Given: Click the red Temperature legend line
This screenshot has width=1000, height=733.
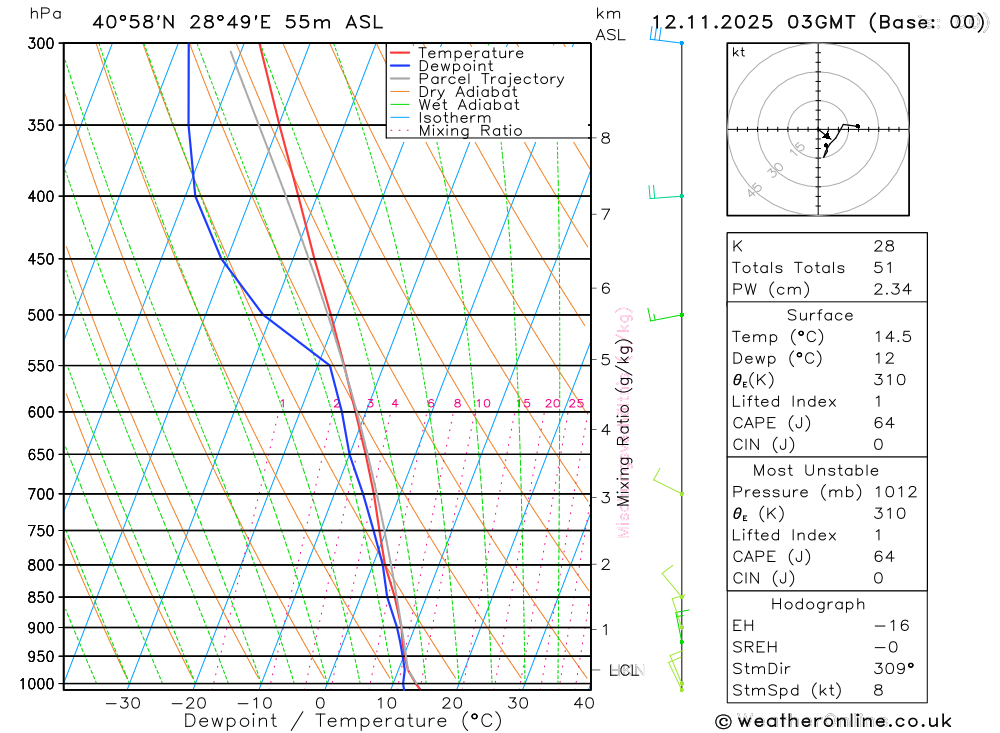Looking at the screenshot, I should (x=400, y=53).
